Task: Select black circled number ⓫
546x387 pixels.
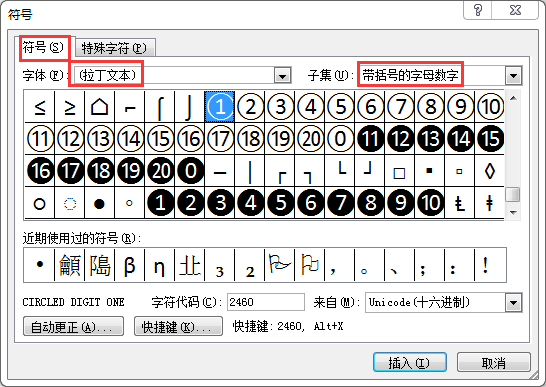Action: [x=370, y=139]
